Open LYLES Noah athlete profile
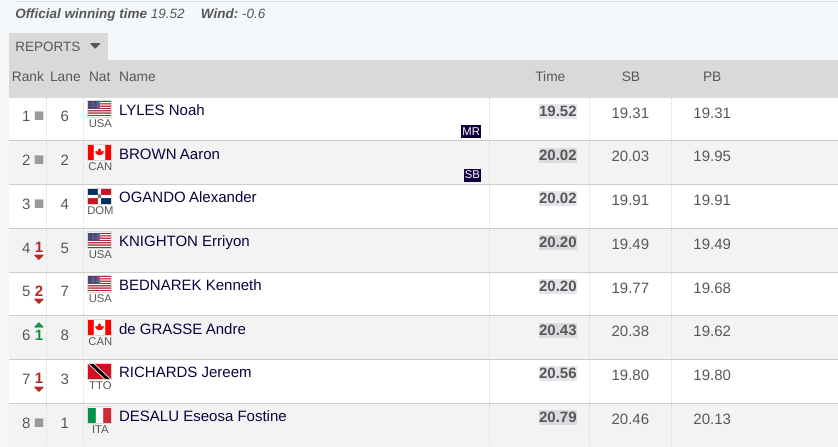This screenshot has width=838, height=447. click(161, 110)
